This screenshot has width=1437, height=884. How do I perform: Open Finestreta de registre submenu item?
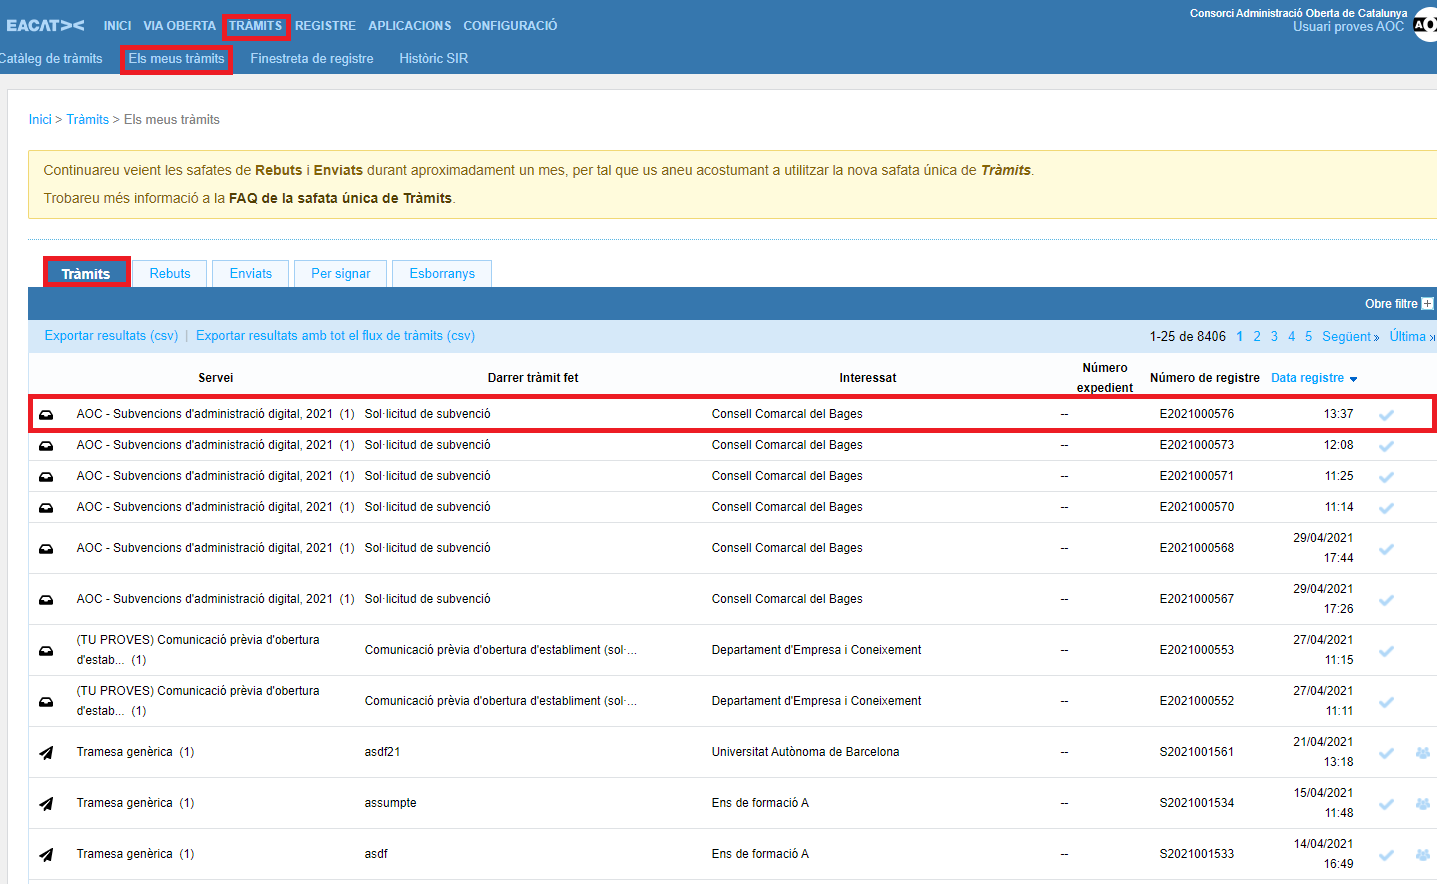tap(312, 59)
